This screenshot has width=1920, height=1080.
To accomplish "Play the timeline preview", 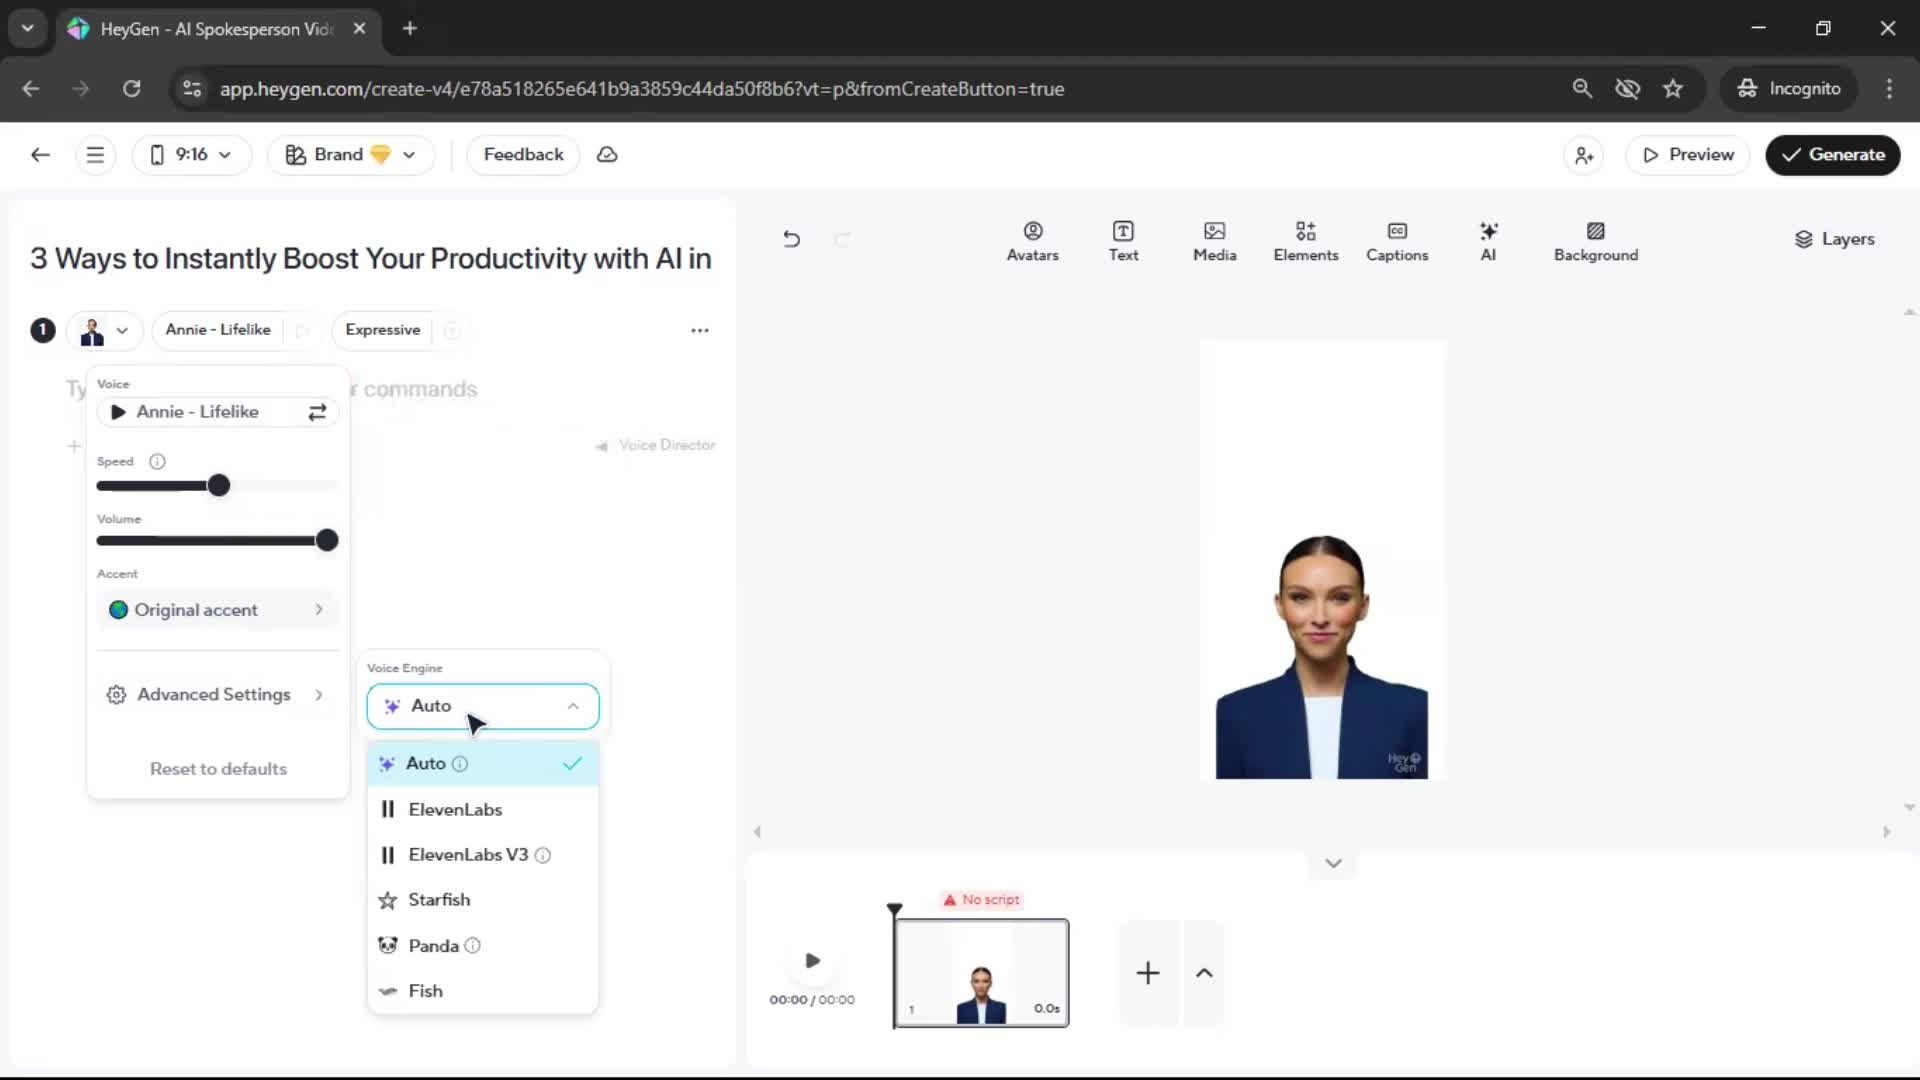I will [812, 960].
